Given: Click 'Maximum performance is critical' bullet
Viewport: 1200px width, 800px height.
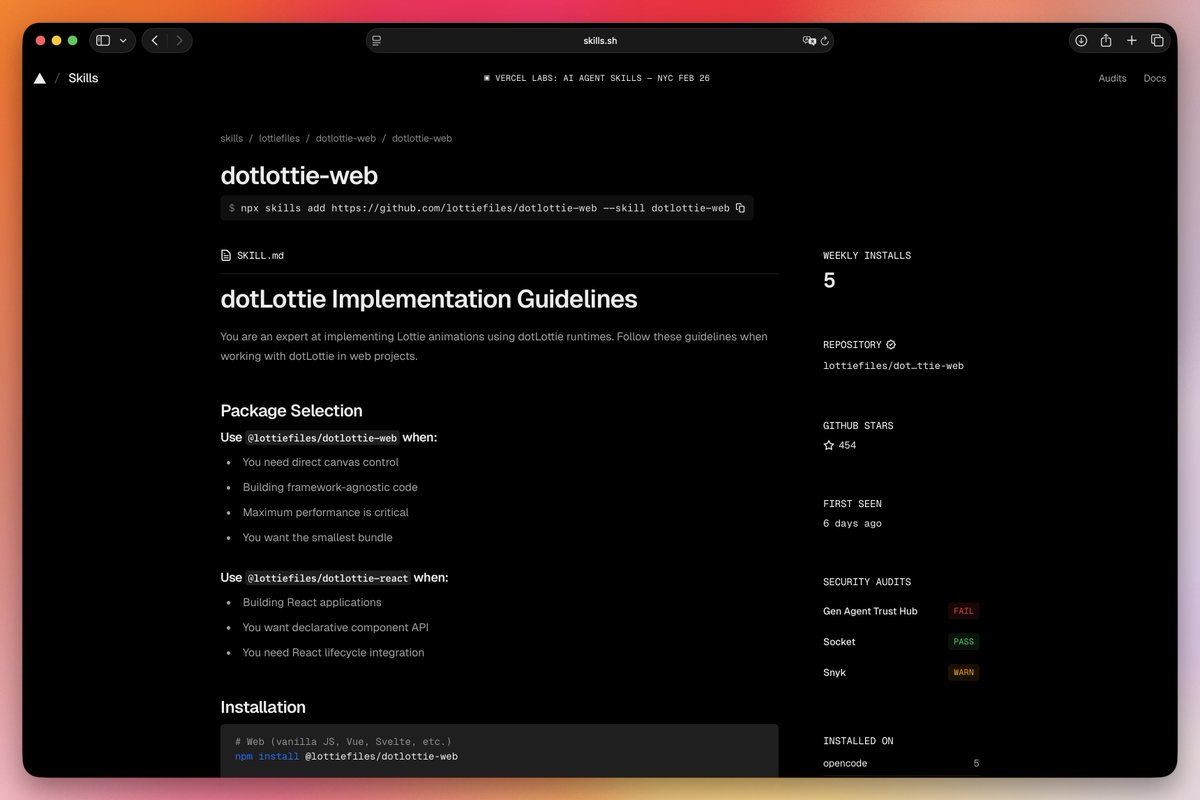Looking at the screenshot, I should (325, 512).
